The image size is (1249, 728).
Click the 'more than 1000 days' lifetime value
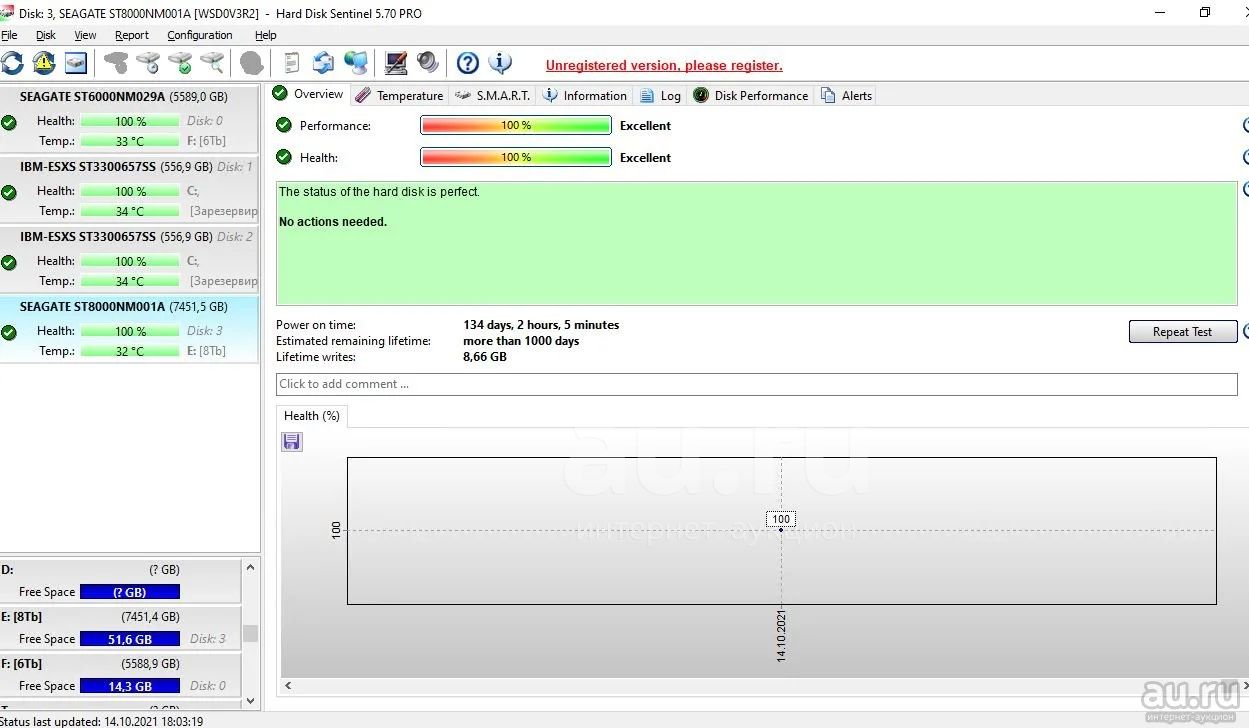(521, 341)
